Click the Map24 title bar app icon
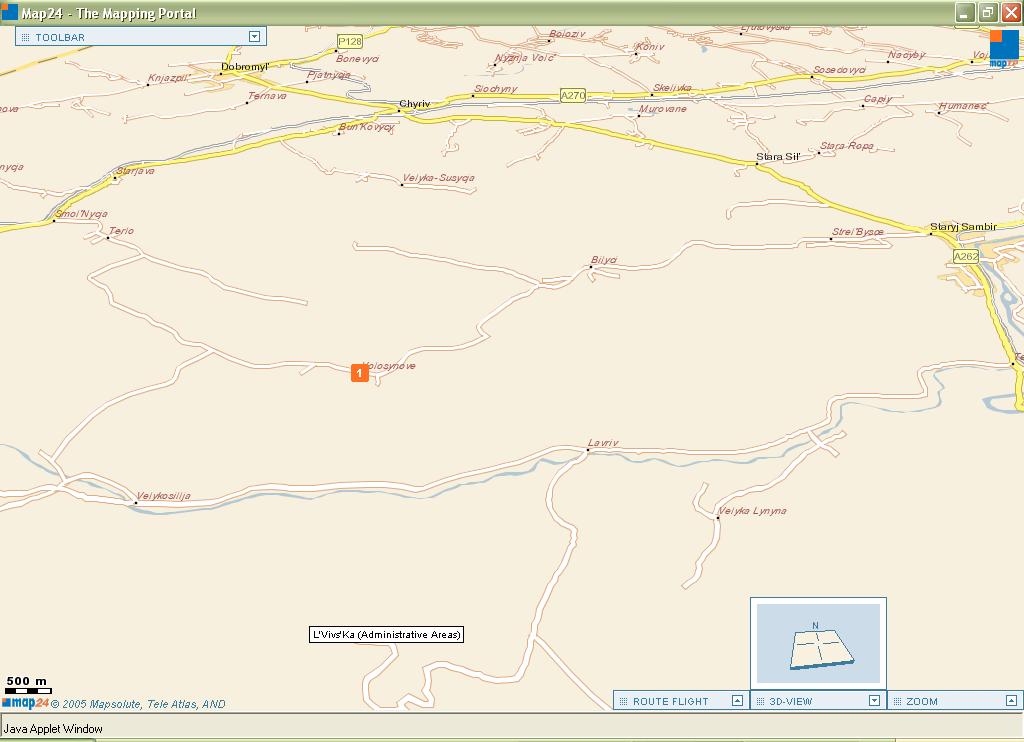 coord(10,13)
